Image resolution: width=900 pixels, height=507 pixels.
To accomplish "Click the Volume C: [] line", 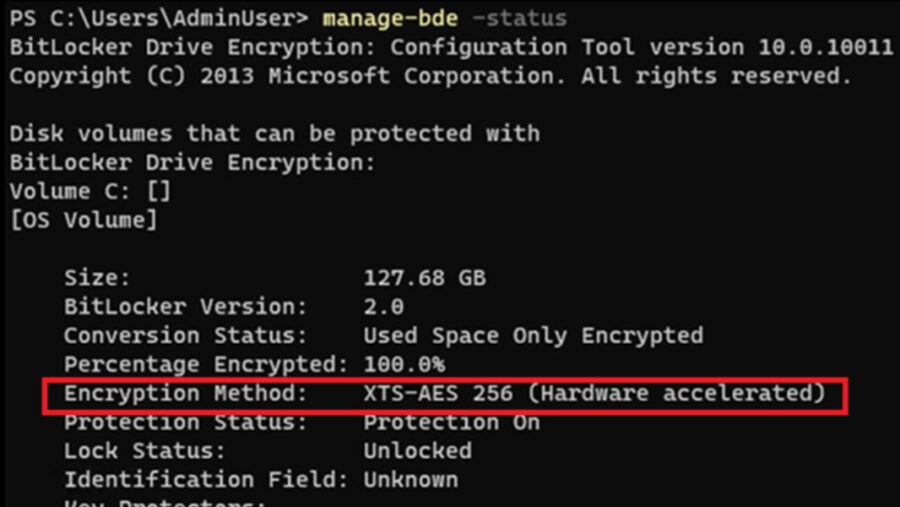I will pos(90,192).
